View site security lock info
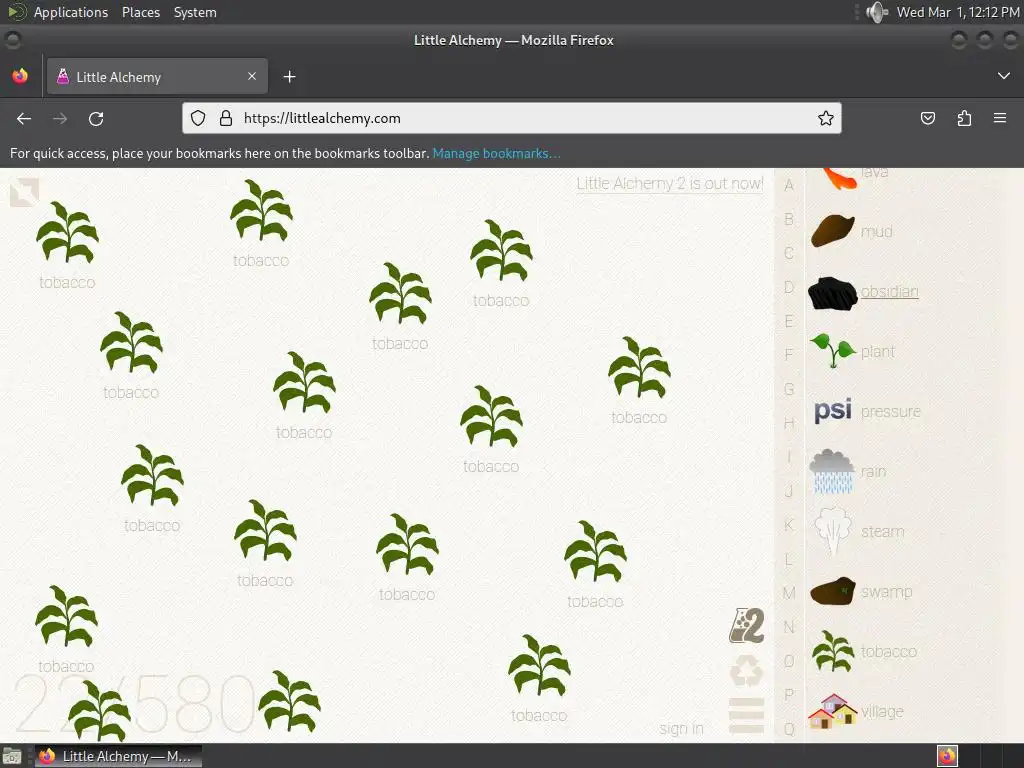The height and width of the screenshot is (768, 1024). [x=226, y=118]
